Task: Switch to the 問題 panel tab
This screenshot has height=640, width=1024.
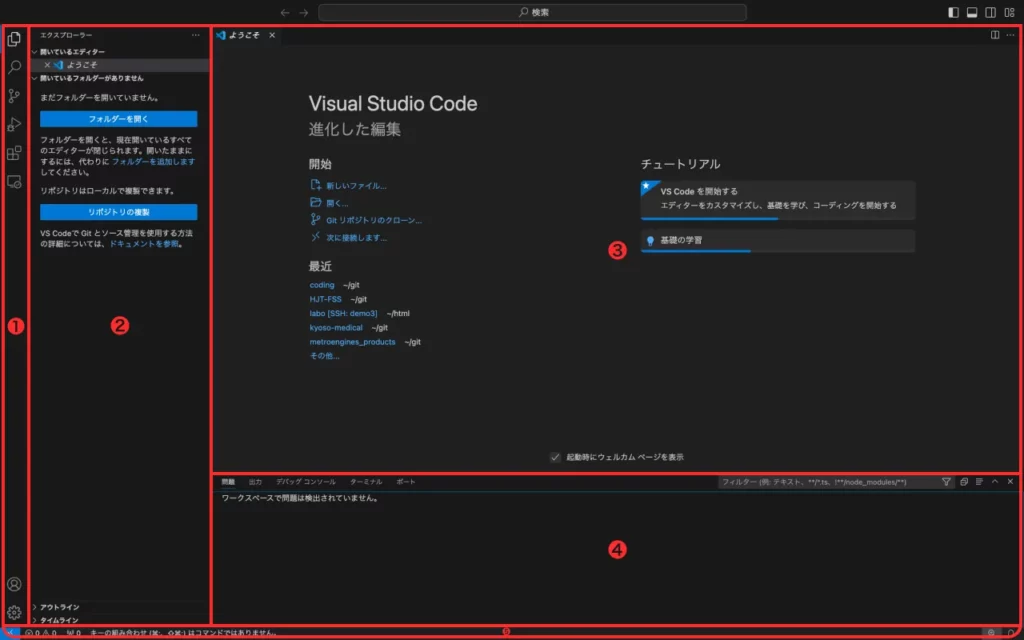Action: click(228, 482)
